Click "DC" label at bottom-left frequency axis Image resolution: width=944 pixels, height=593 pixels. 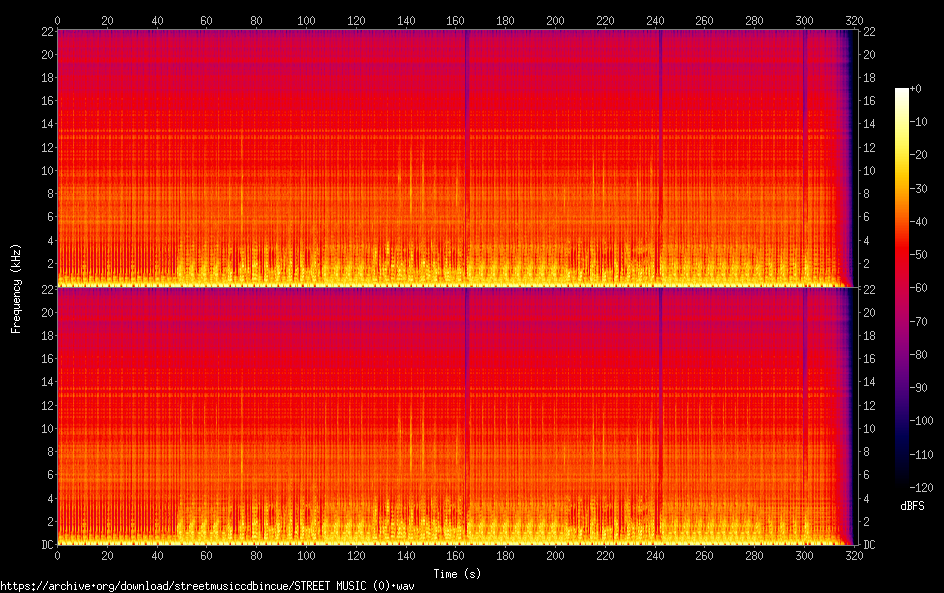click(48, 545)
